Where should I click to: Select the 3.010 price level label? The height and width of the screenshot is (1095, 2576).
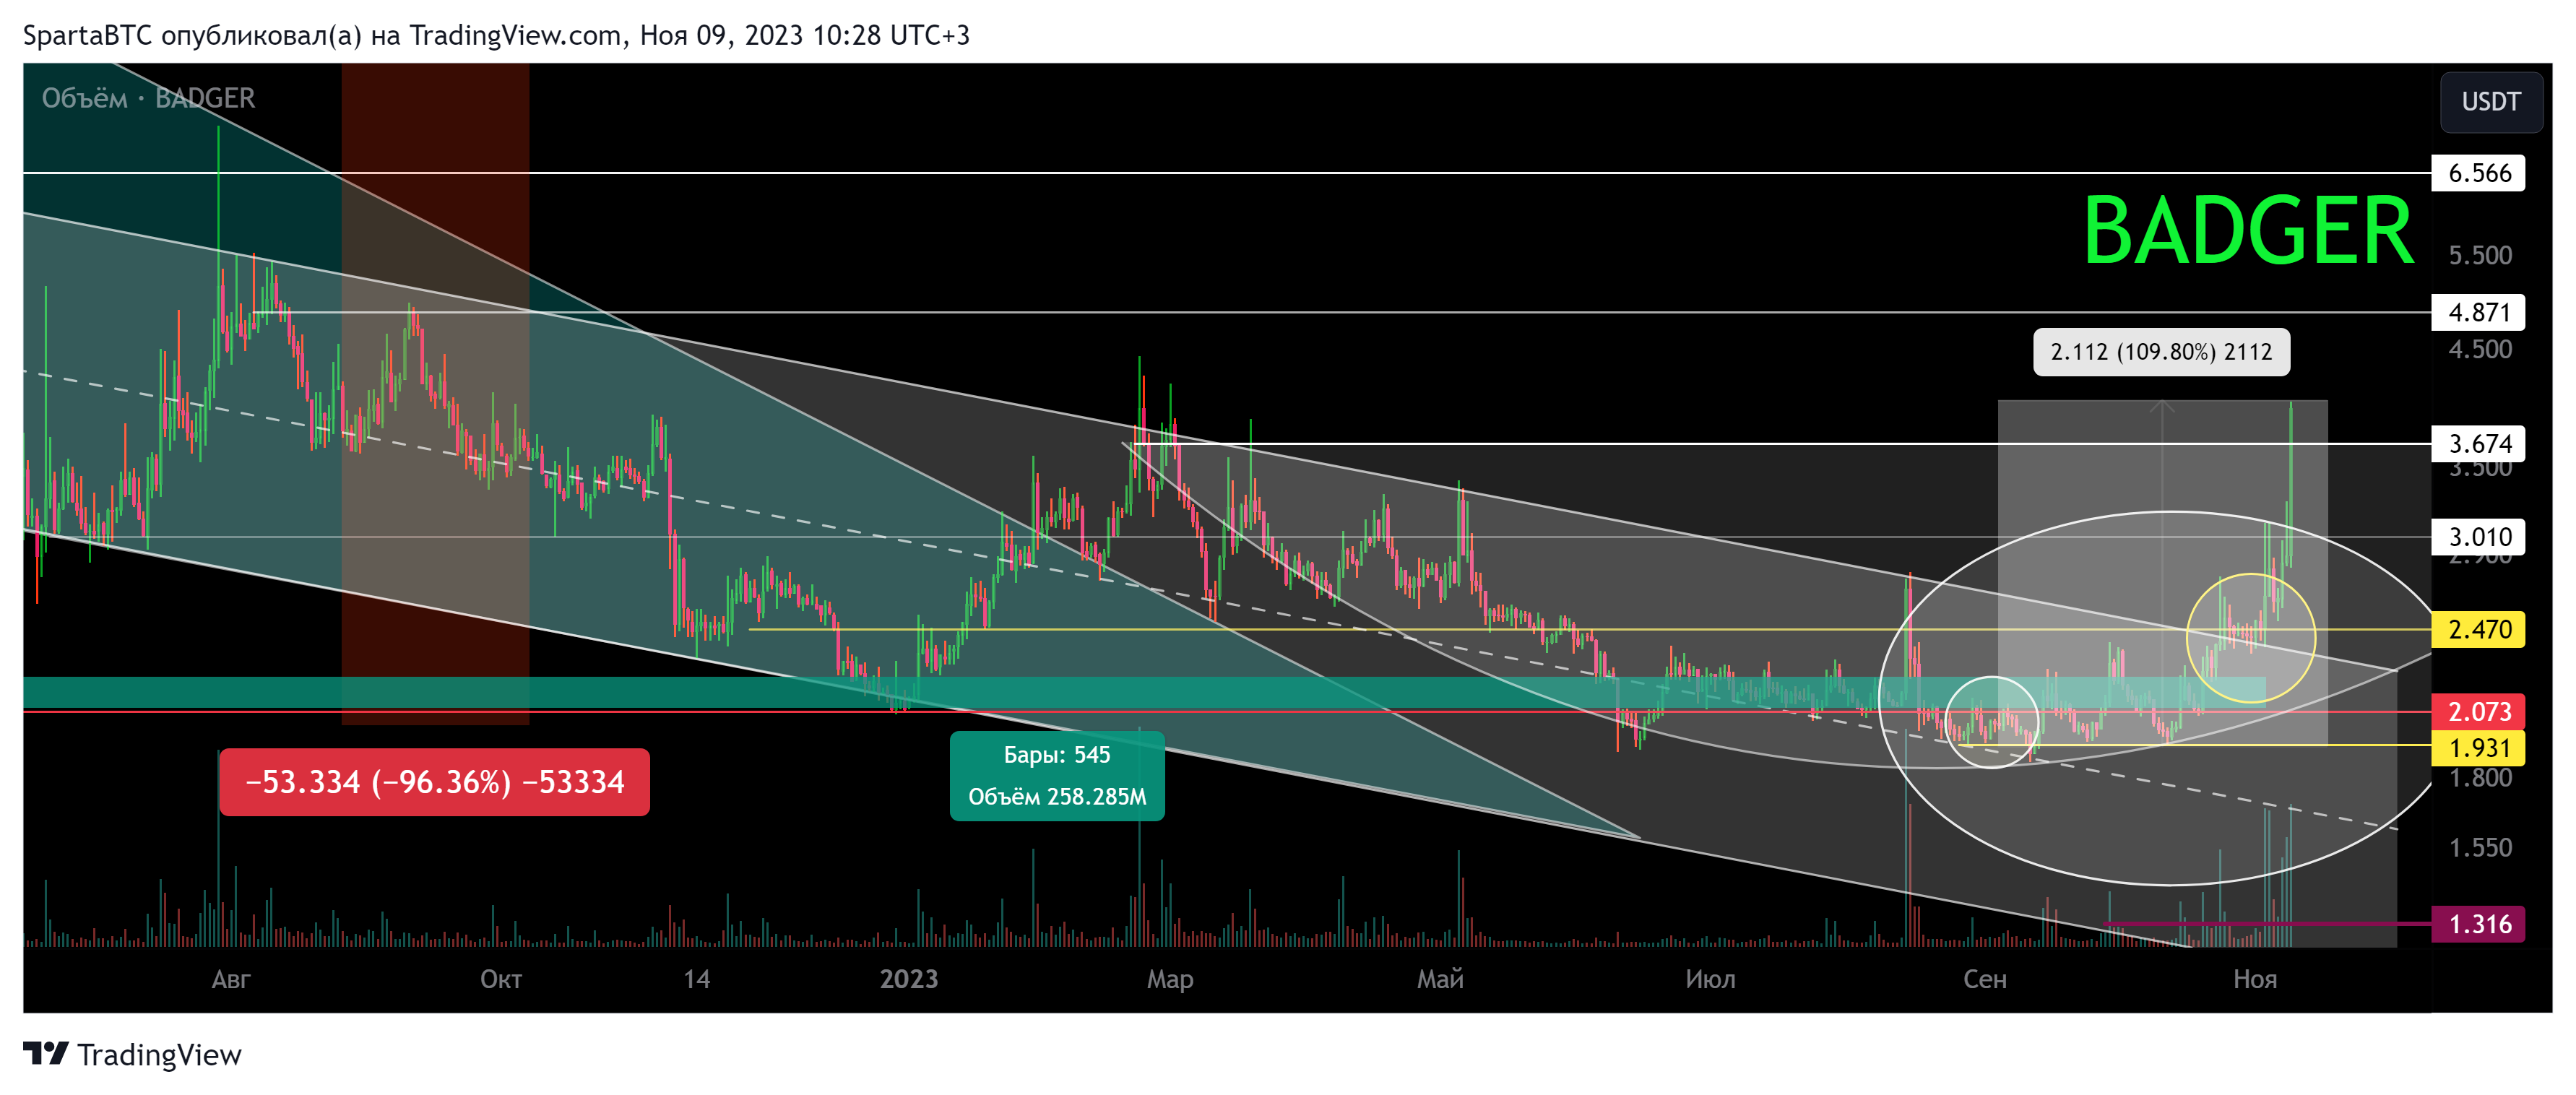click(x=2478, y=537)
